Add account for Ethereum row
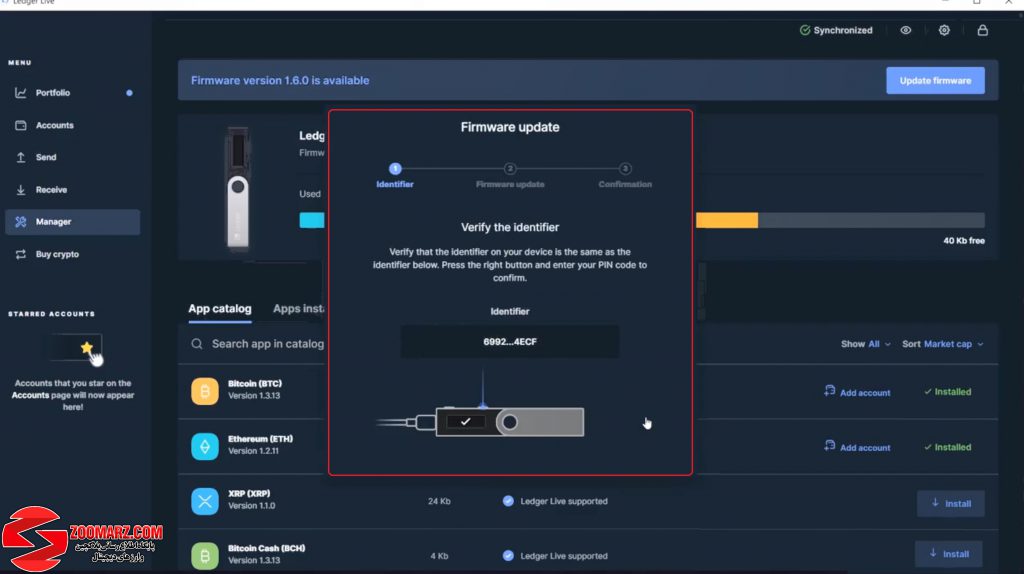 857,447
